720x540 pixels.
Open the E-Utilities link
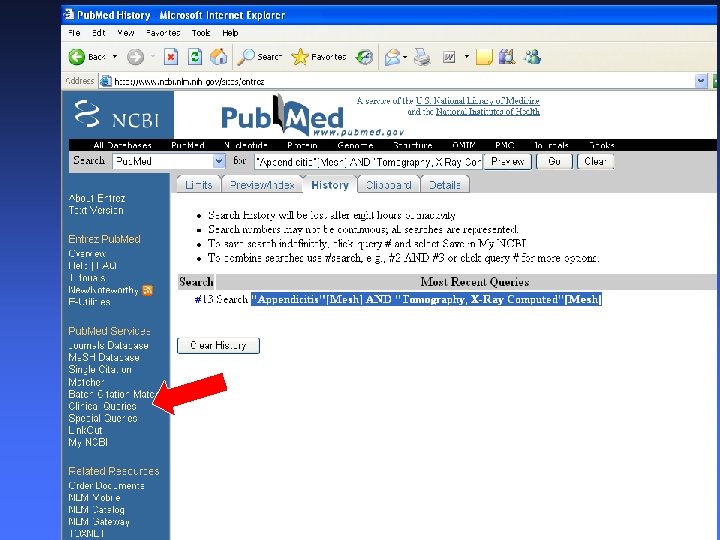tap(90, 302)
